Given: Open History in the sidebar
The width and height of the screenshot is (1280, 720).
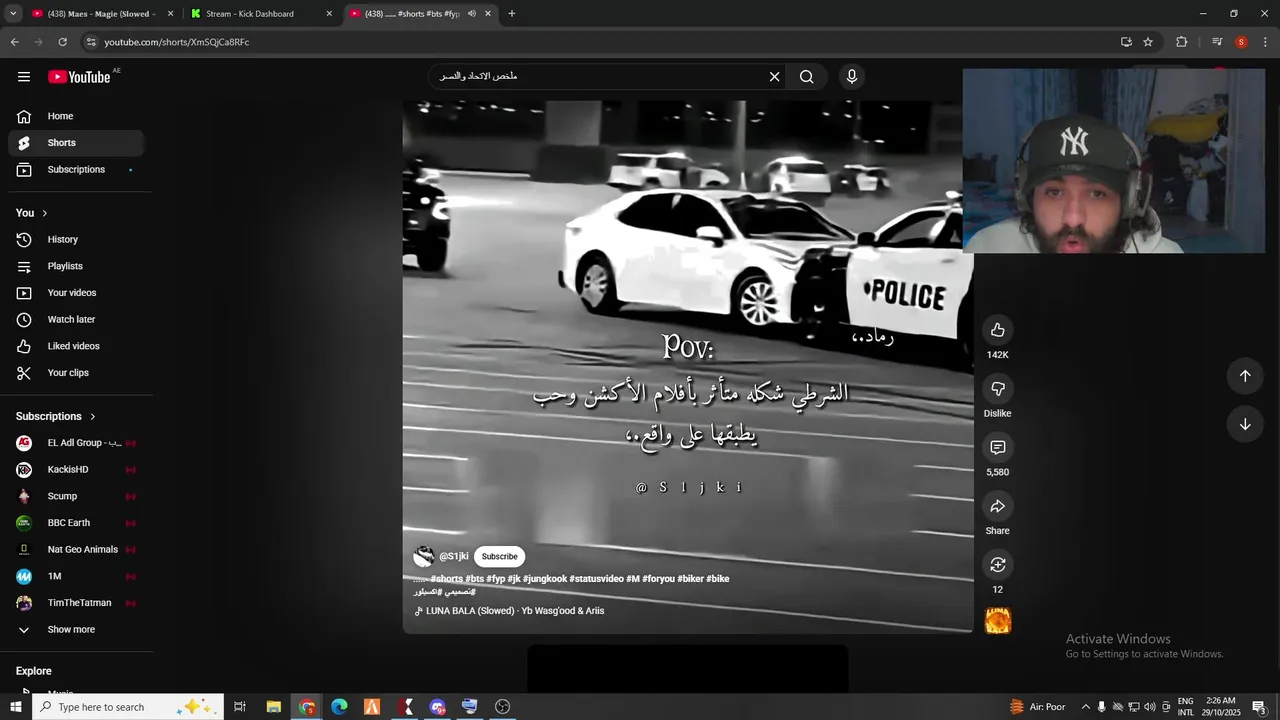Looking at the screenshot, I should tap(76, 240).
